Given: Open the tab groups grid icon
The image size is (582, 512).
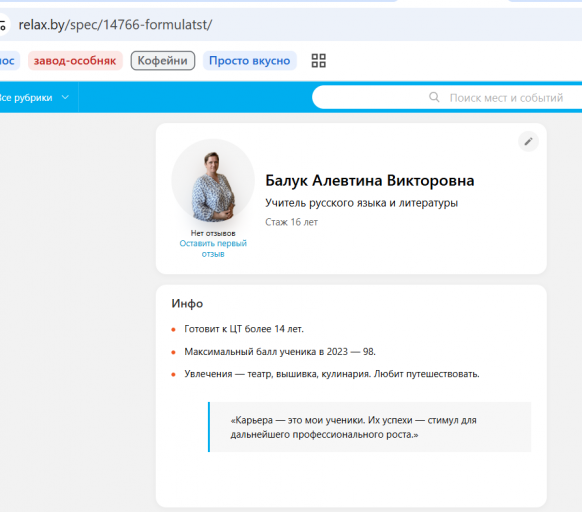Looking at the screenshot, I should pyautogui.click(x=318, y=61).
